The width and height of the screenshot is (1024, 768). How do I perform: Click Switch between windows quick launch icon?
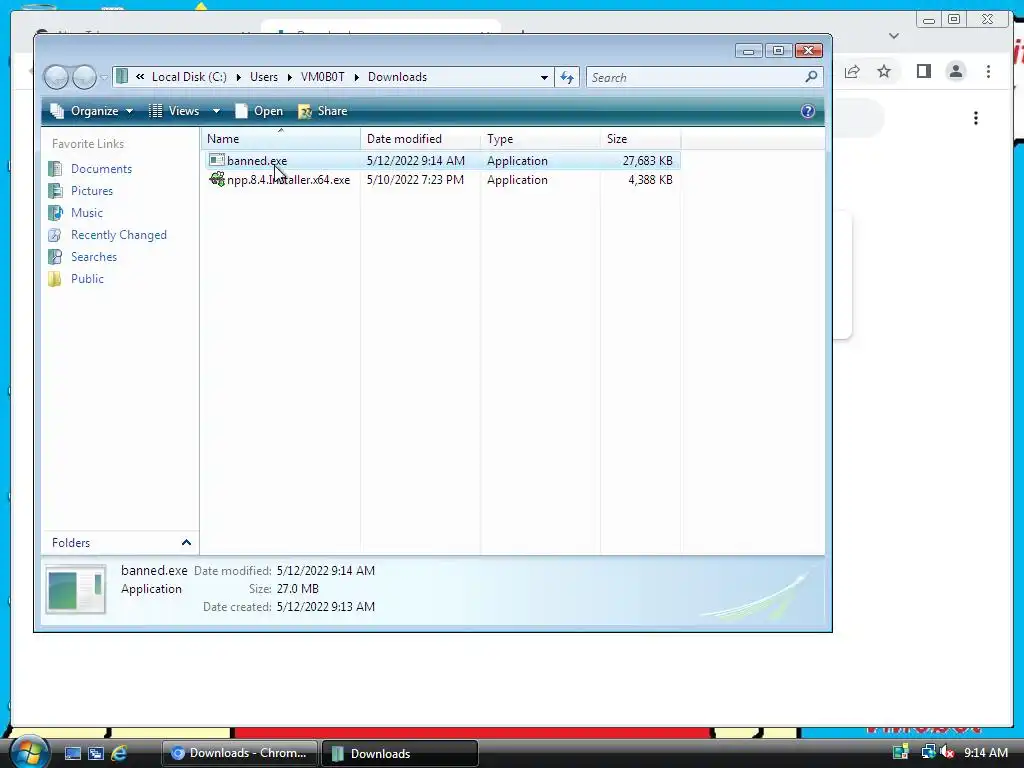[95, 753]
